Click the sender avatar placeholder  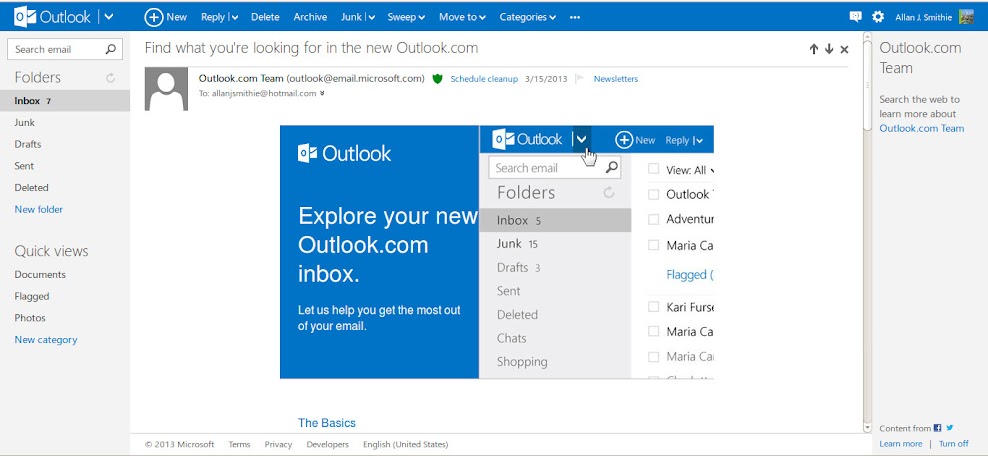tap(166, 89)
